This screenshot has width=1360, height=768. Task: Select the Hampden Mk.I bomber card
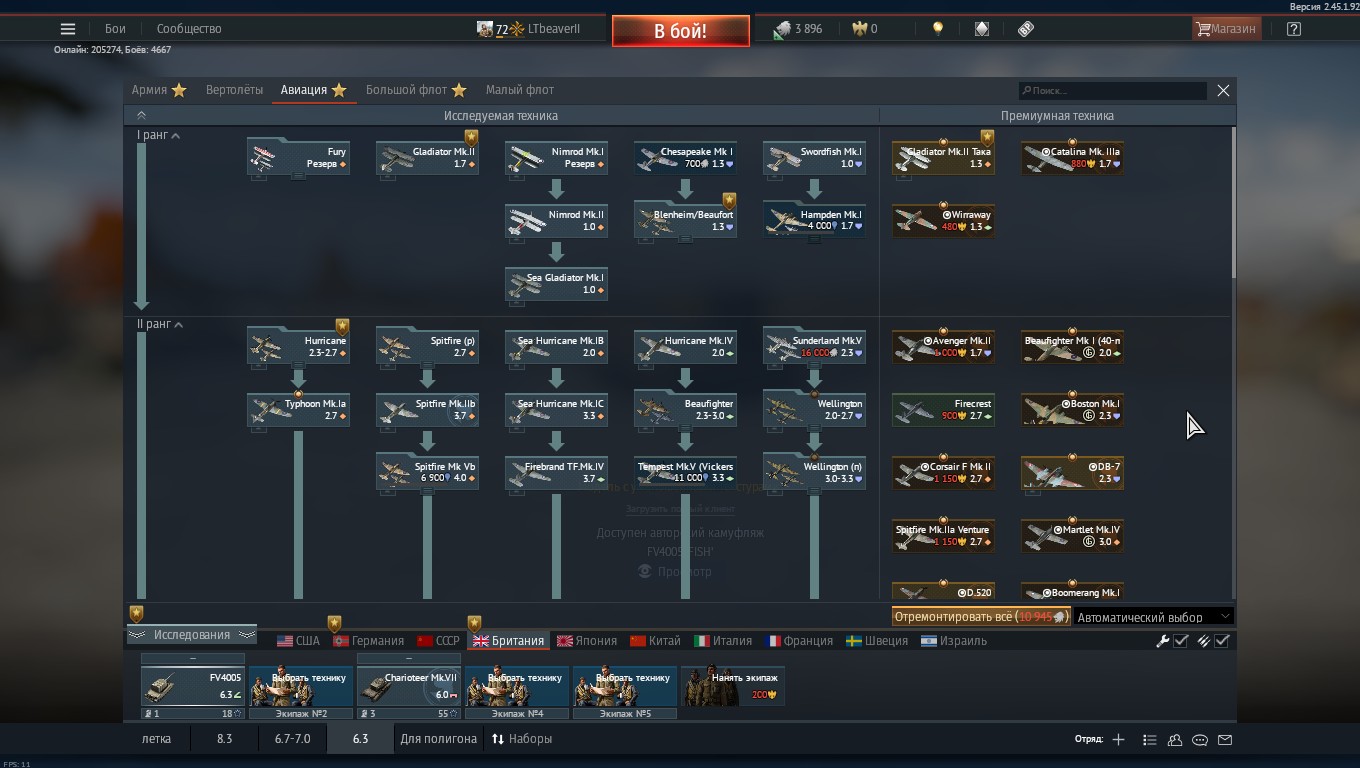tap(814, 221)
